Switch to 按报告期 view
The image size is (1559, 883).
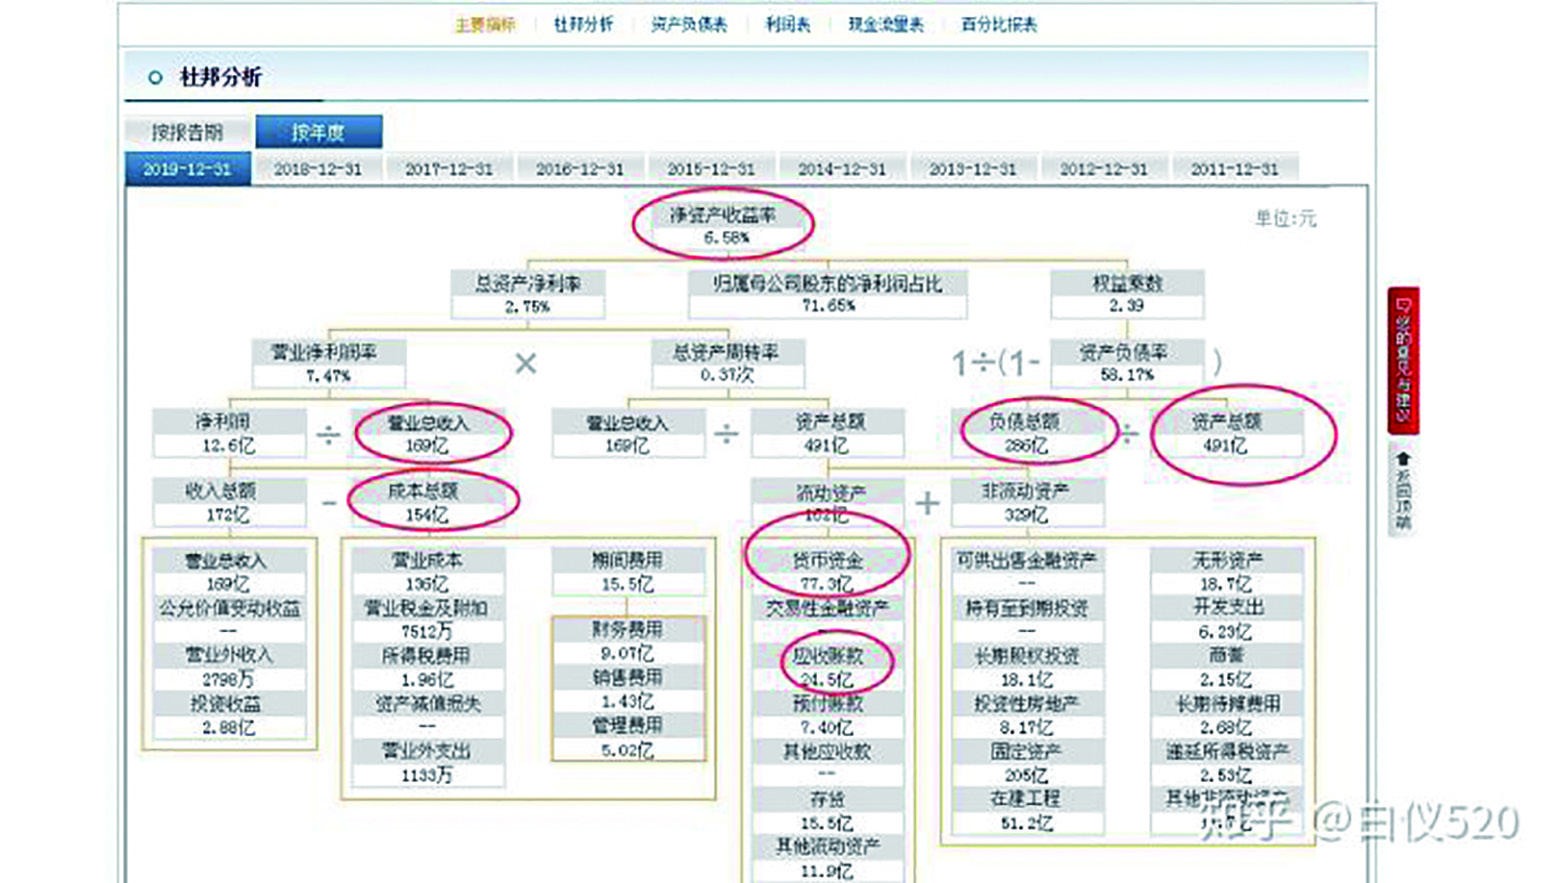pos(189,131)
